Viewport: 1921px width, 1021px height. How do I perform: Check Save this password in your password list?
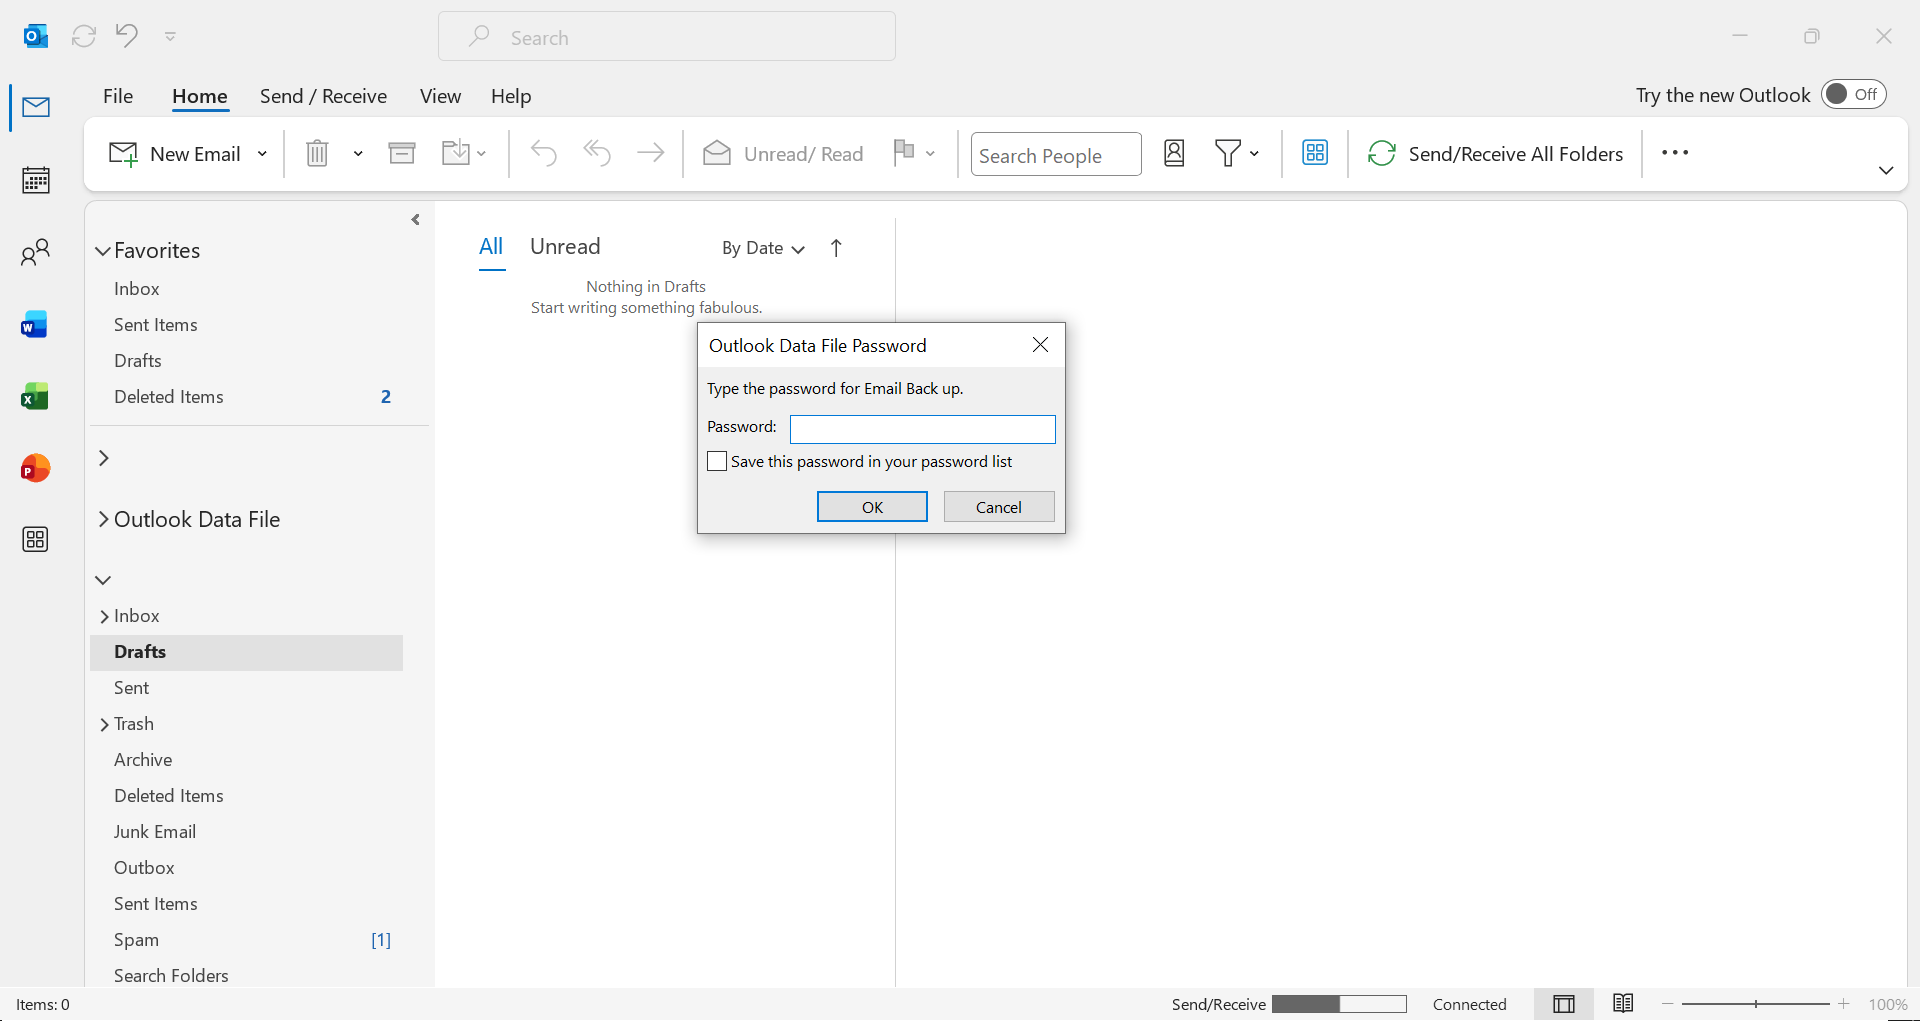click(717, 461)
